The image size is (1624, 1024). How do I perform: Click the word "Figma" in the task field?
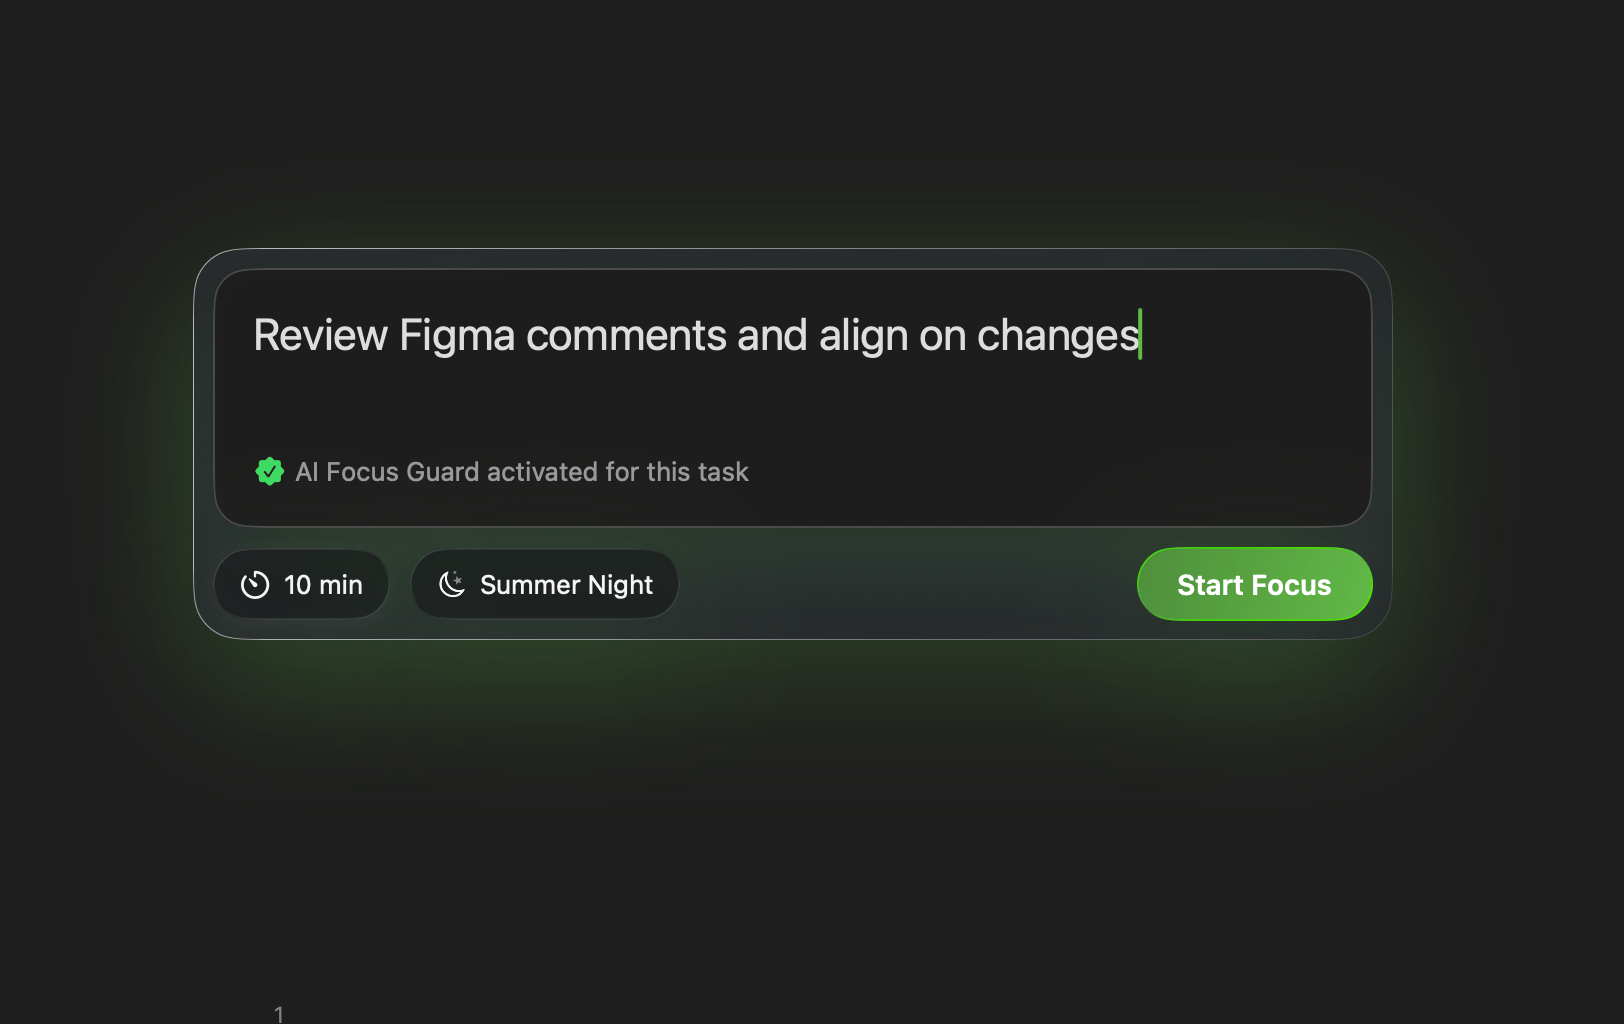pyautogui.click(x=457, y=336)
